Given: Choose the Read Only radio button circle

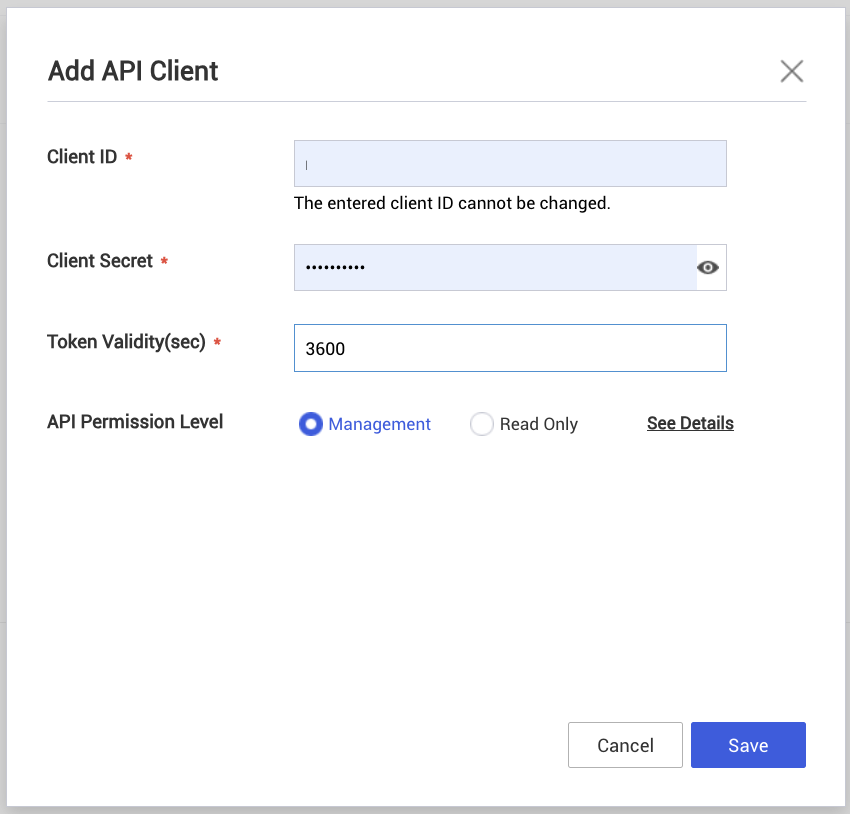Looking at the screenshot, I should click(x=482, y=424).
